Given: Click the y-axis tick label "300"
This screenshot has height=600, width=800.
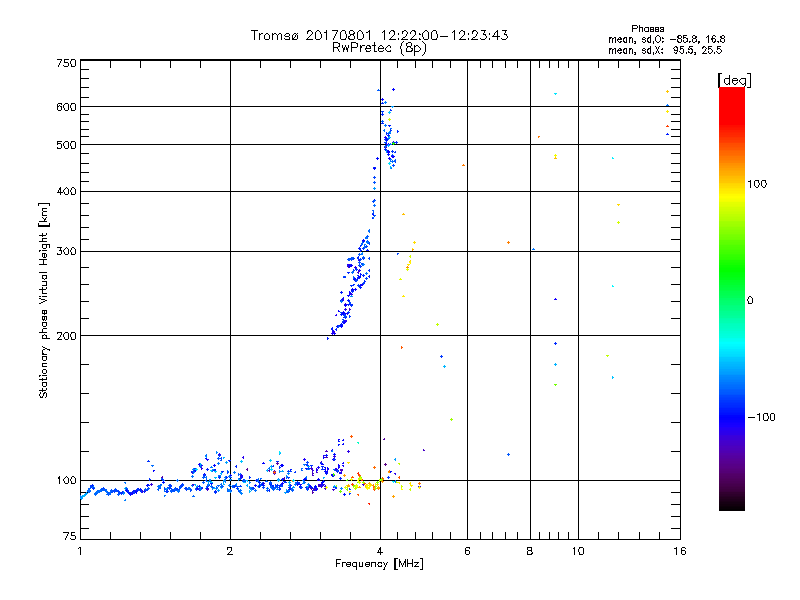Looking at the screenshot, I should [x=66, y=252].
